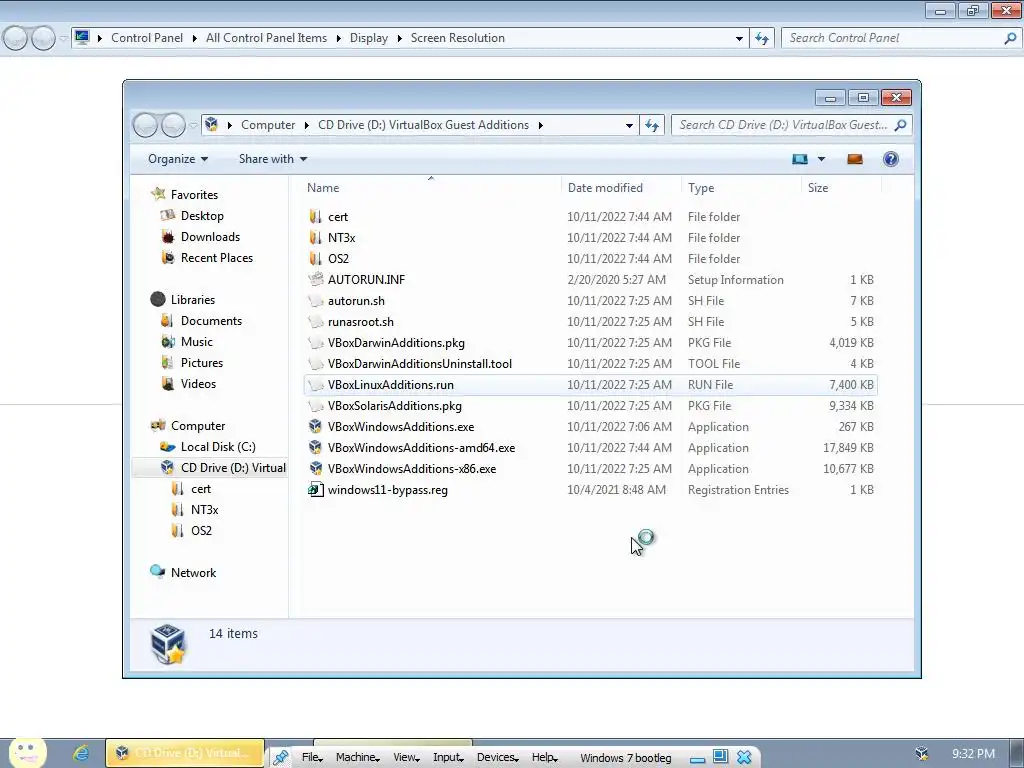
Task: Click All Control Panel Items breadcrumb
Action: [266, 38]
